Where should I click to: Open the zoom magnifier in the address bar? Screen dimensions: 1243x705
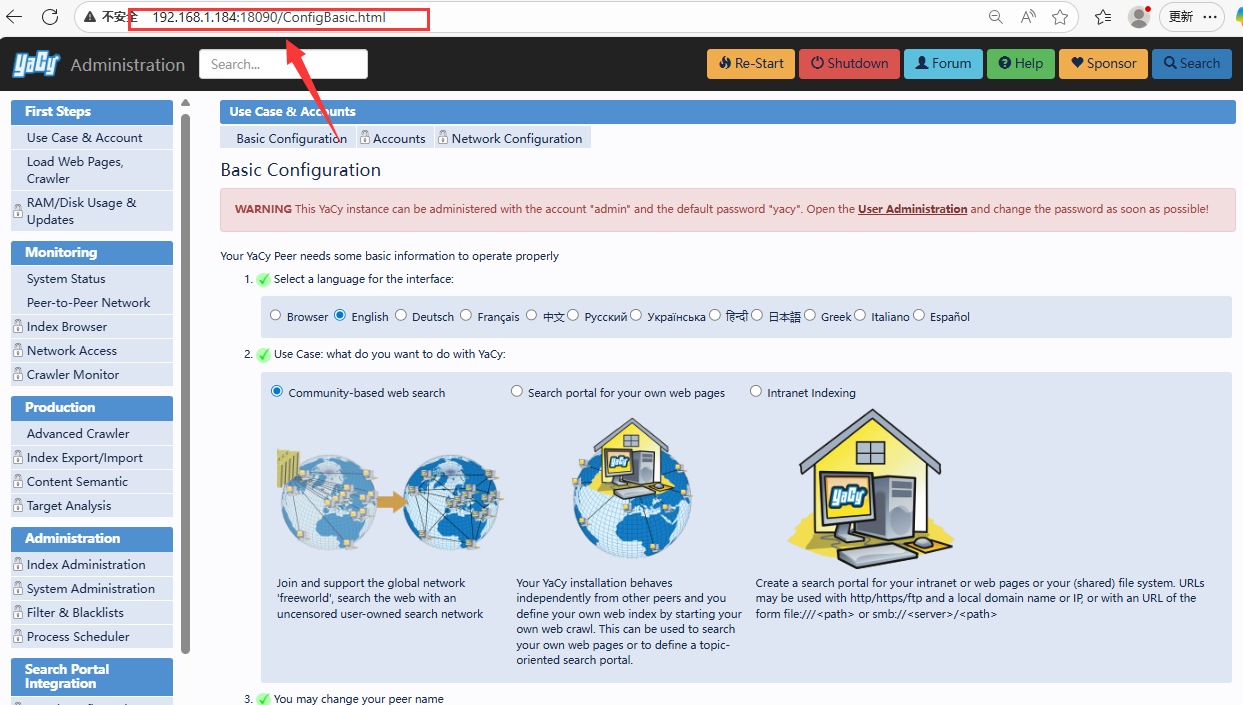coord(995,17)
